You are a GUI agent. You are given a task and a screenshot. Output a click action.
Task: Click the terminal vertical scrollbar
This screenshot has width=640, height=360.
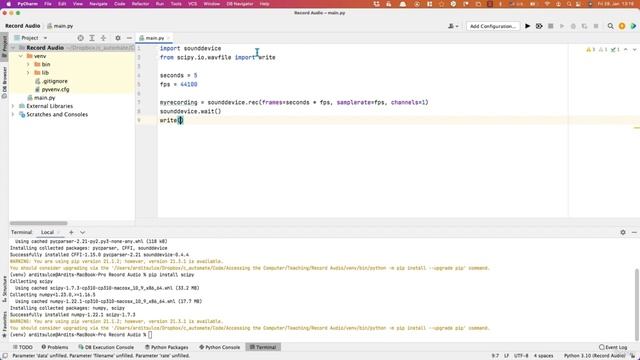[636, 304]
